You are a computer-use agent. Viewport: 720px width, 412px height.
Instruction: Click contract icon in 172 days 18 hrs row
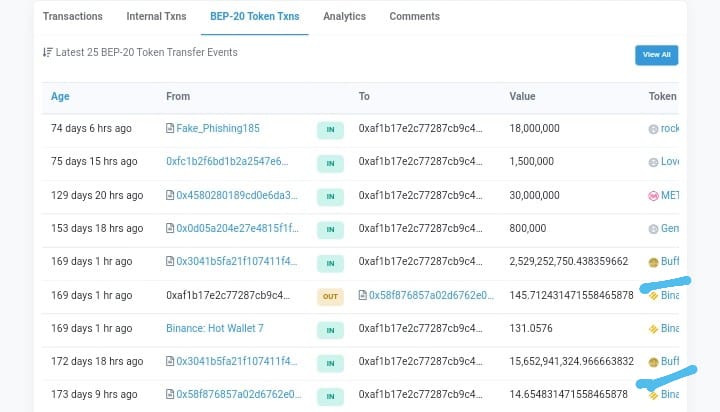pyautogui.click(x=170, y=361)
